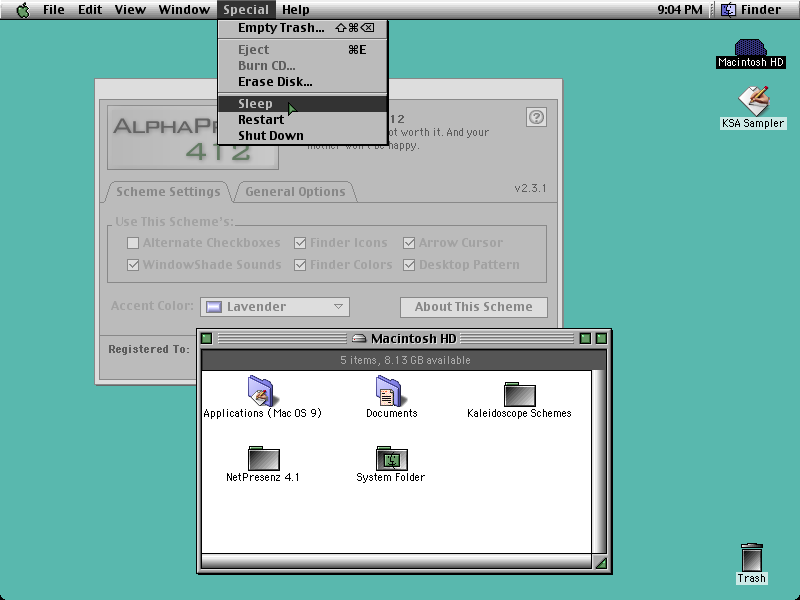Click the '5 items, 8.13 GB available' status text
This screenshot has height=600, width=800.
pyautogui.click(x=405, y=360)
